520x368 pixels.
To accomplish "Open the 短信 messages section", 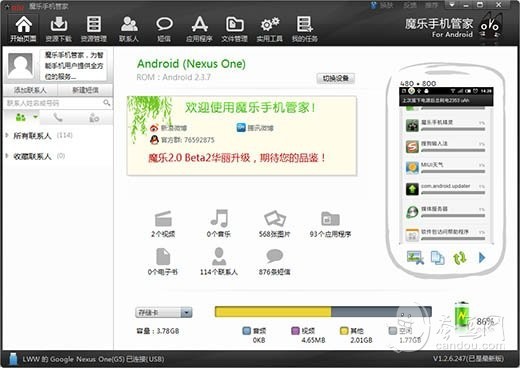I will [x=164, y=29].
